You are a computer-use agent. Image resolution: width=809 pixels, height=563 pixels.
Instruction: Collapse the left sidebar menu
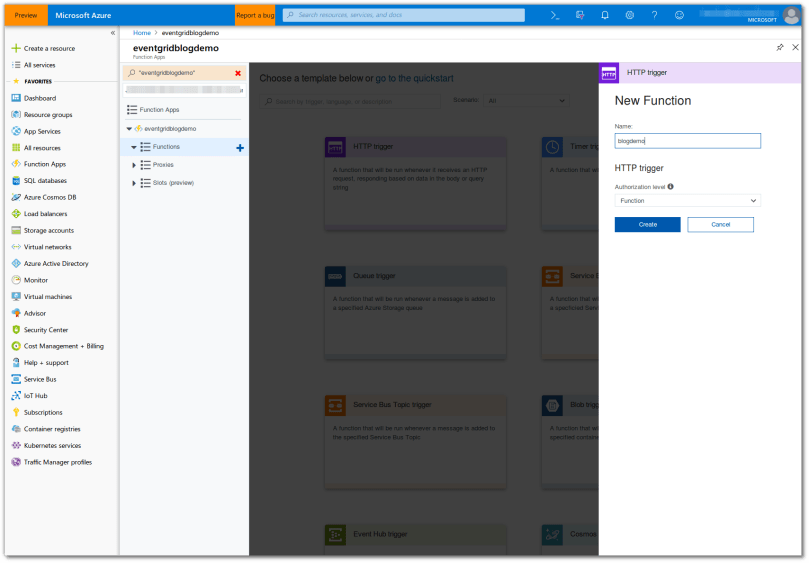(x=112, y=33)
